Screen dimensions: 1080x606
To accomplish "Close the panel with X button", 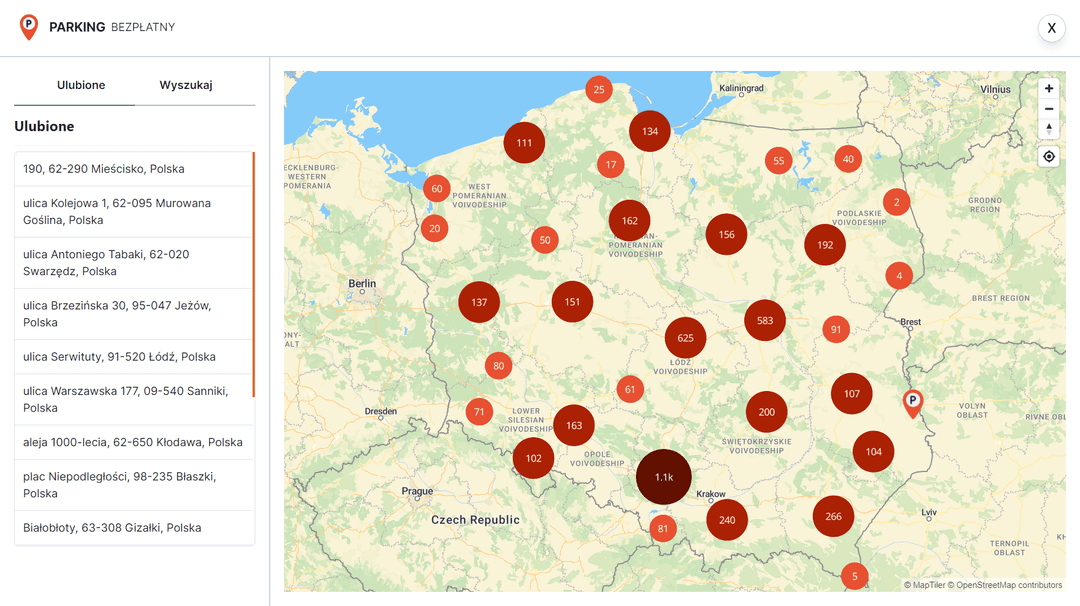I will [x=1051, y=28].
